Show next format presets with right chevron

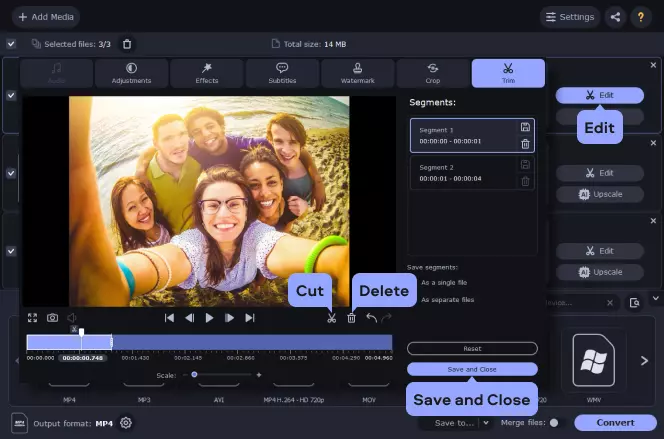(644, 361)
